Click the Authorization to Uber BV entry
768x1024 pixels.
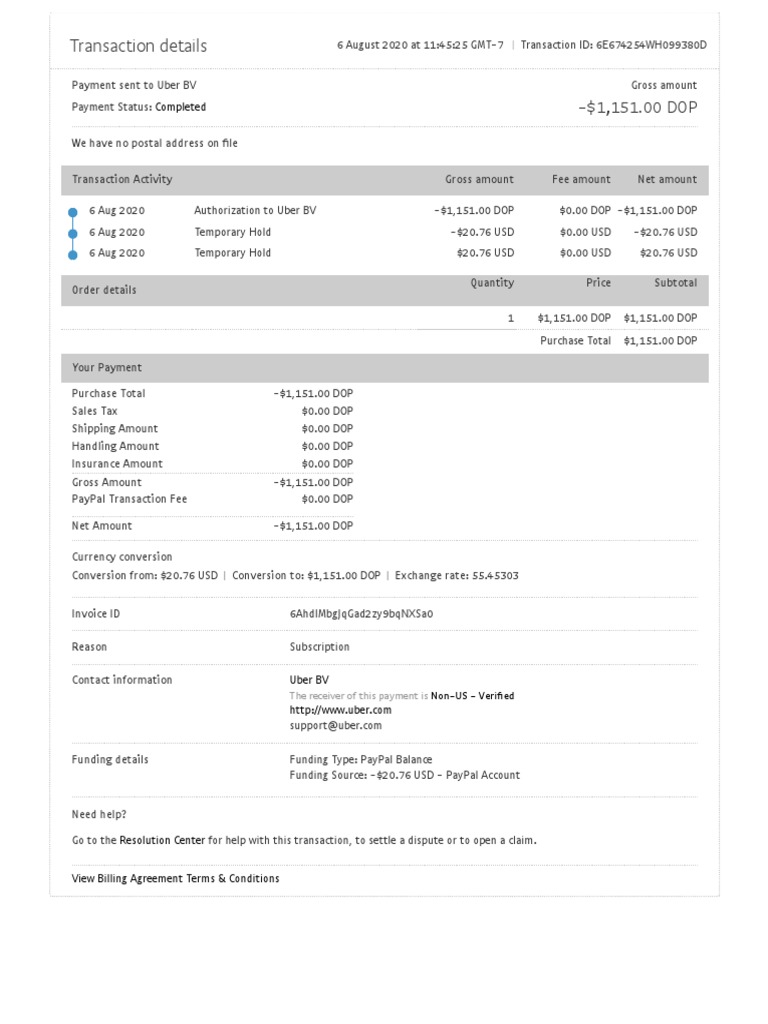[x=255, y=211]
